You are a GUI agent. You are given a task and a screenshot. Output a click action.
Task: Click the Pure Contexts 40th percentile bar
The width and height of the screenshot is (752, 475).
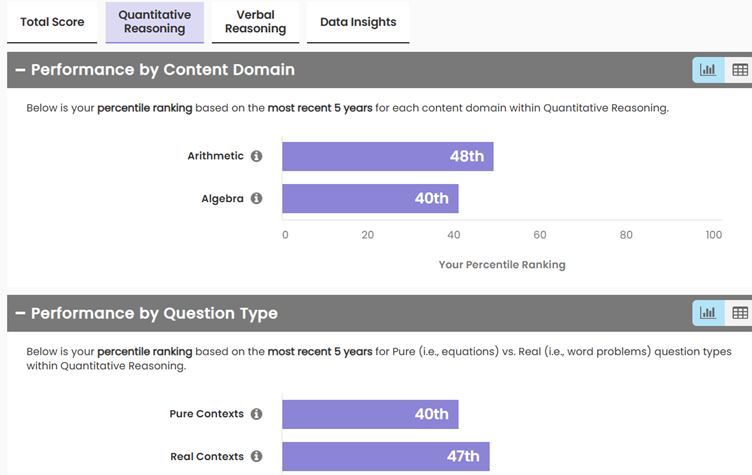coord(370,414)
